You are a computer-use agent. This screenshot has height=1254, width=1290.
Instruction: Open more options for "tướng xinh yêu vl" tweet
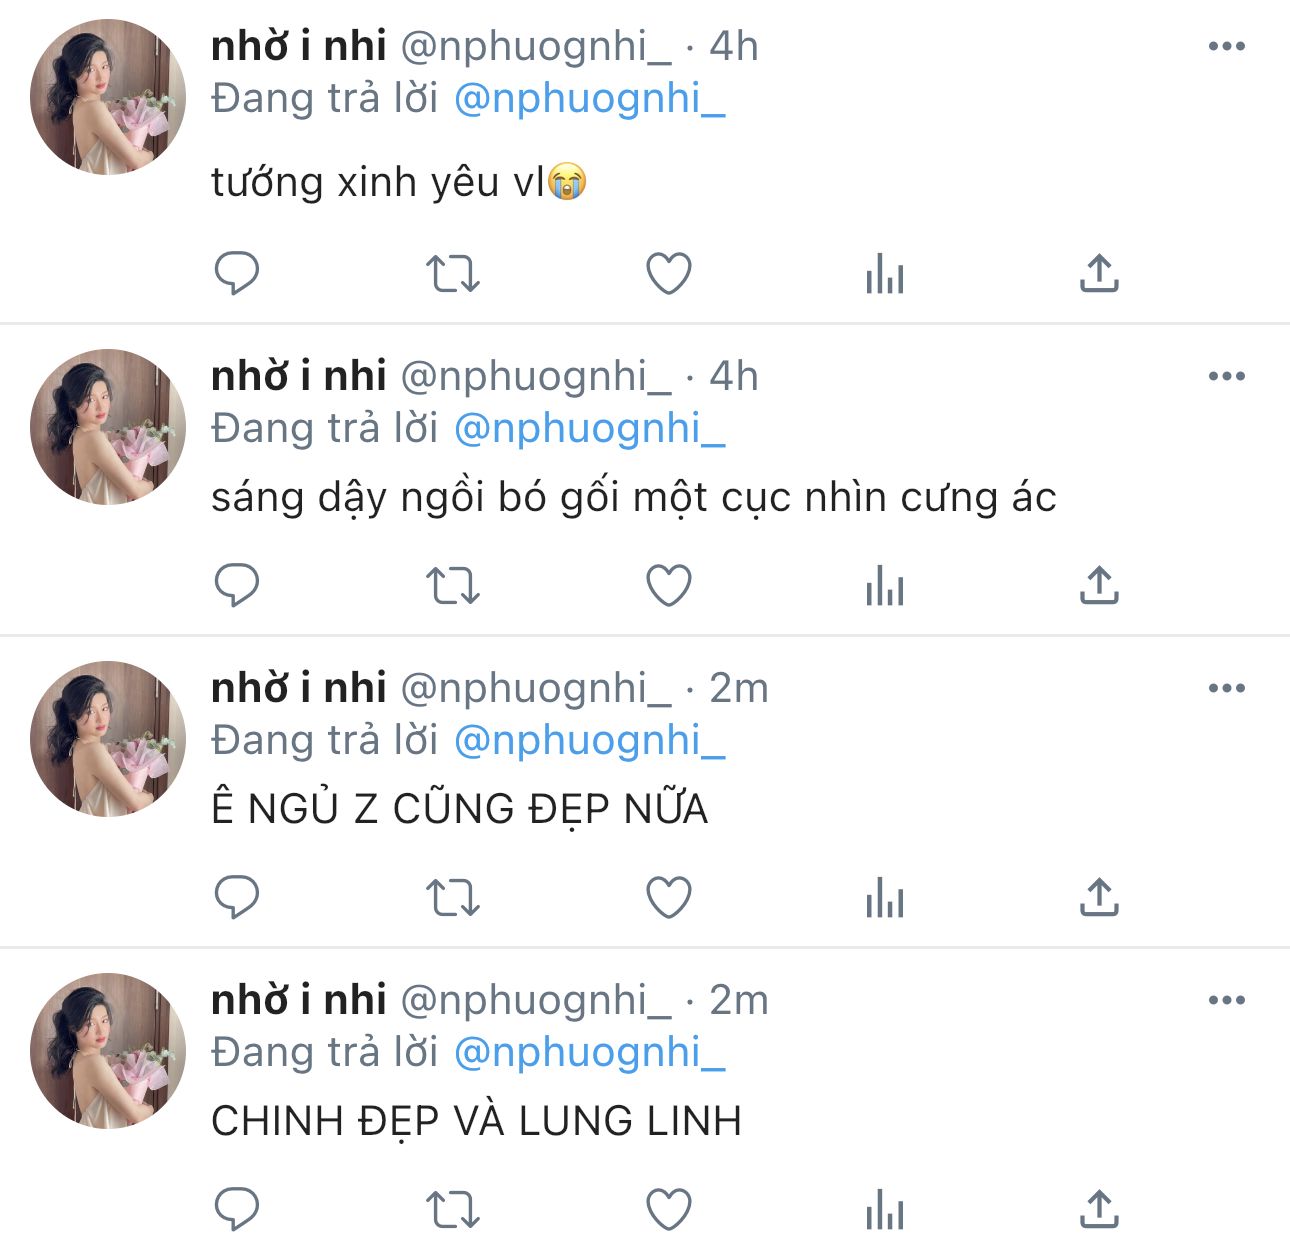click(x=1227, y=46)
